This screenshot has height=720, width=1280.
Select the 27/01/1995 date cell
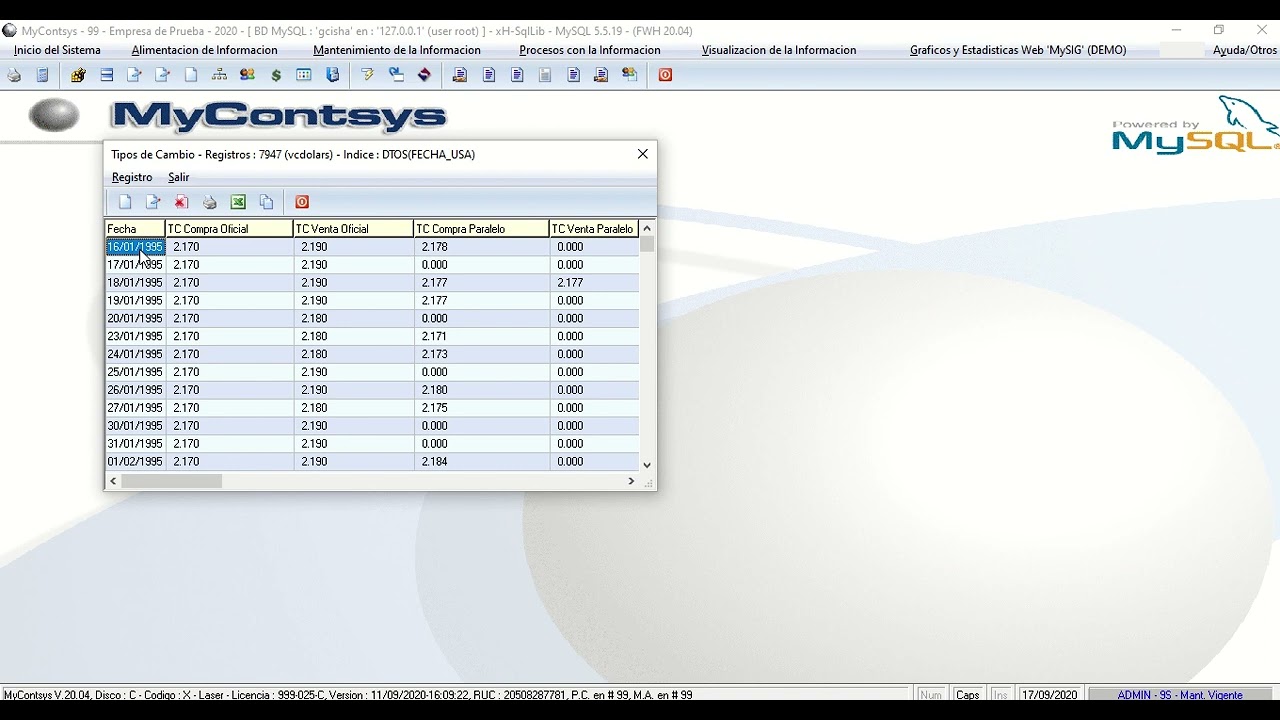pyautogui.click(x=135, y=408)
